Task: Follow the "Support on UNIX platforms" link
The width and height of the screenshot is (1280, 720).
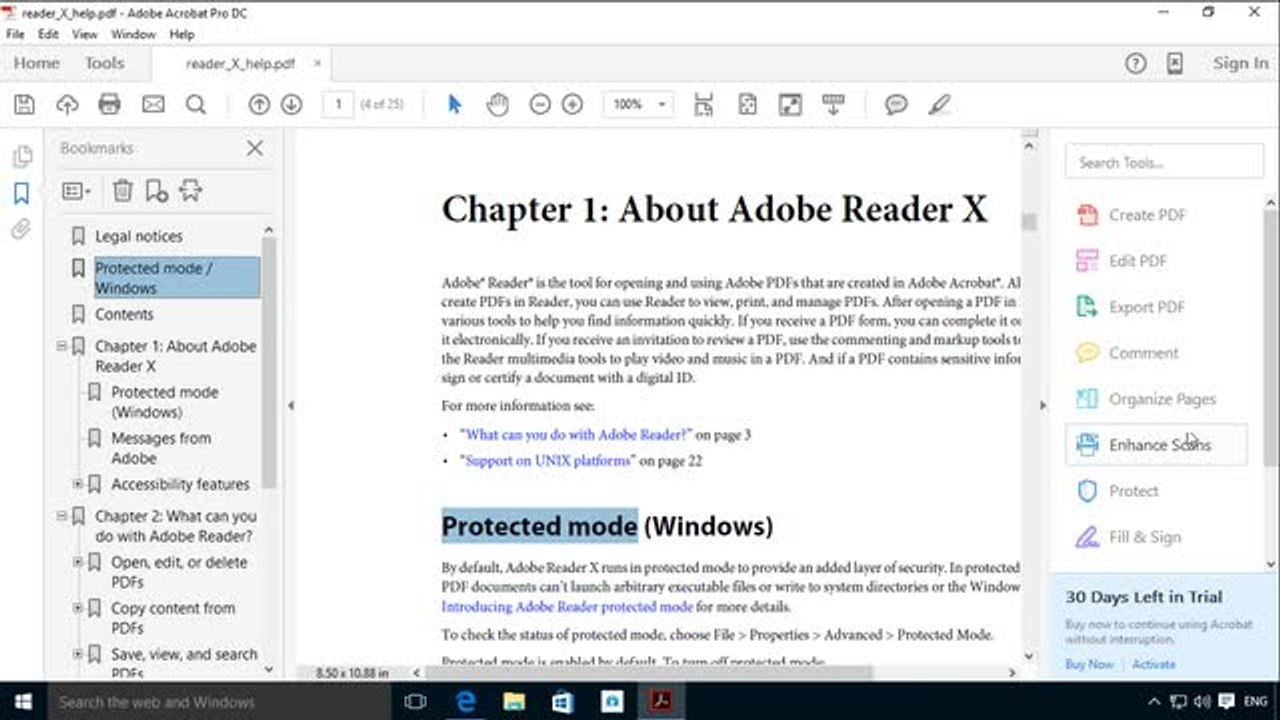Action: point(548,461)
